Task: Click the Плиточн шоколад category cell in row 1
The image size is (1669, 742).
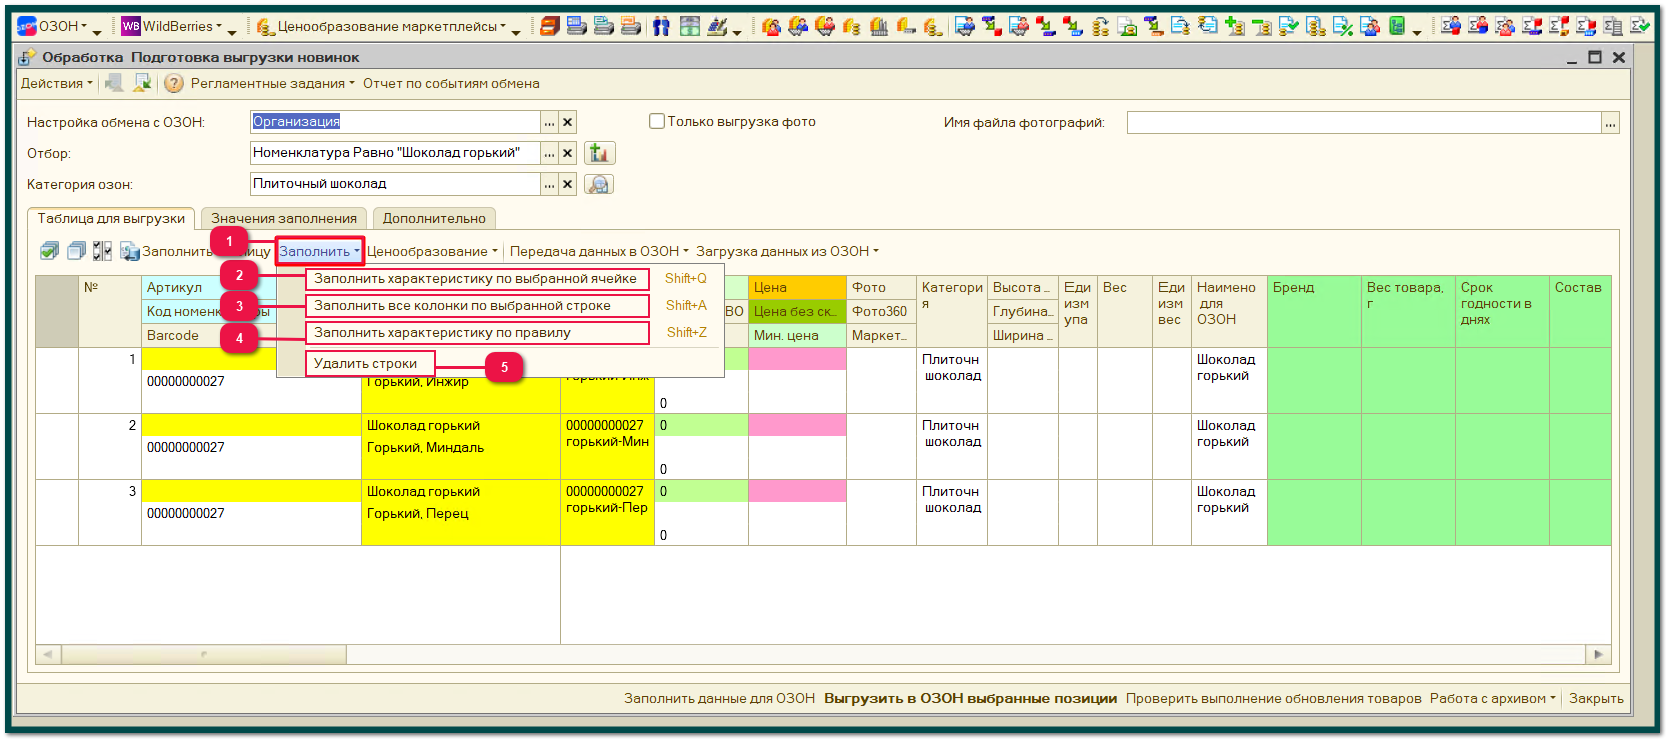Action: click(951, 381)
